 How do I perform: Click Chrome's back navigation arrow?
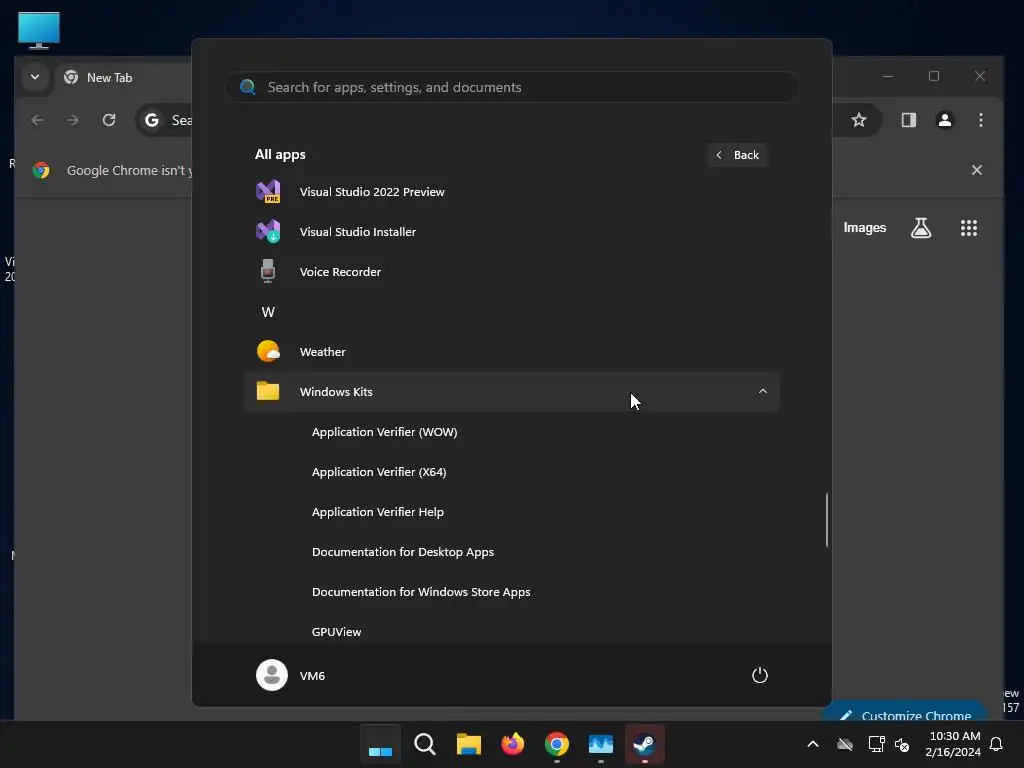[37, 120]
